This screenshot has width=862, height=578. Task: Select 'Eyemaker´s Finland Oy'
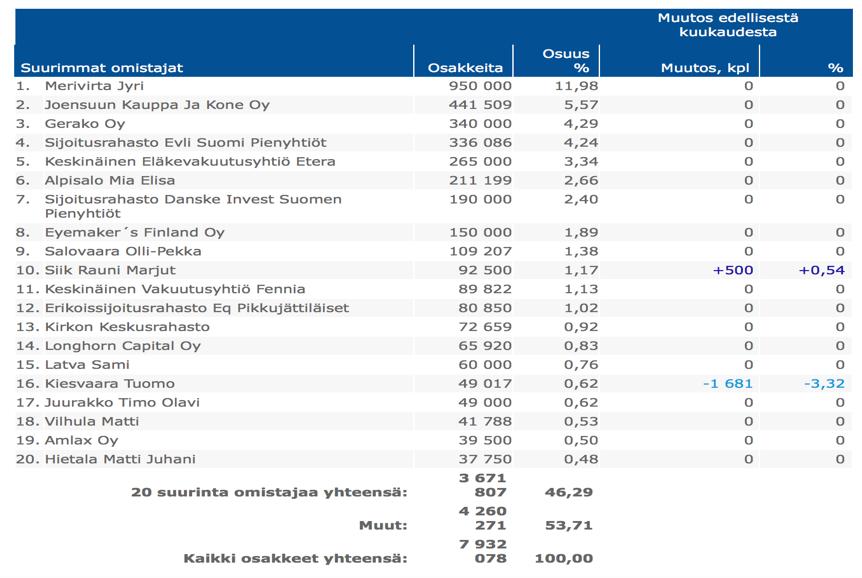click(x=135, y=232)
